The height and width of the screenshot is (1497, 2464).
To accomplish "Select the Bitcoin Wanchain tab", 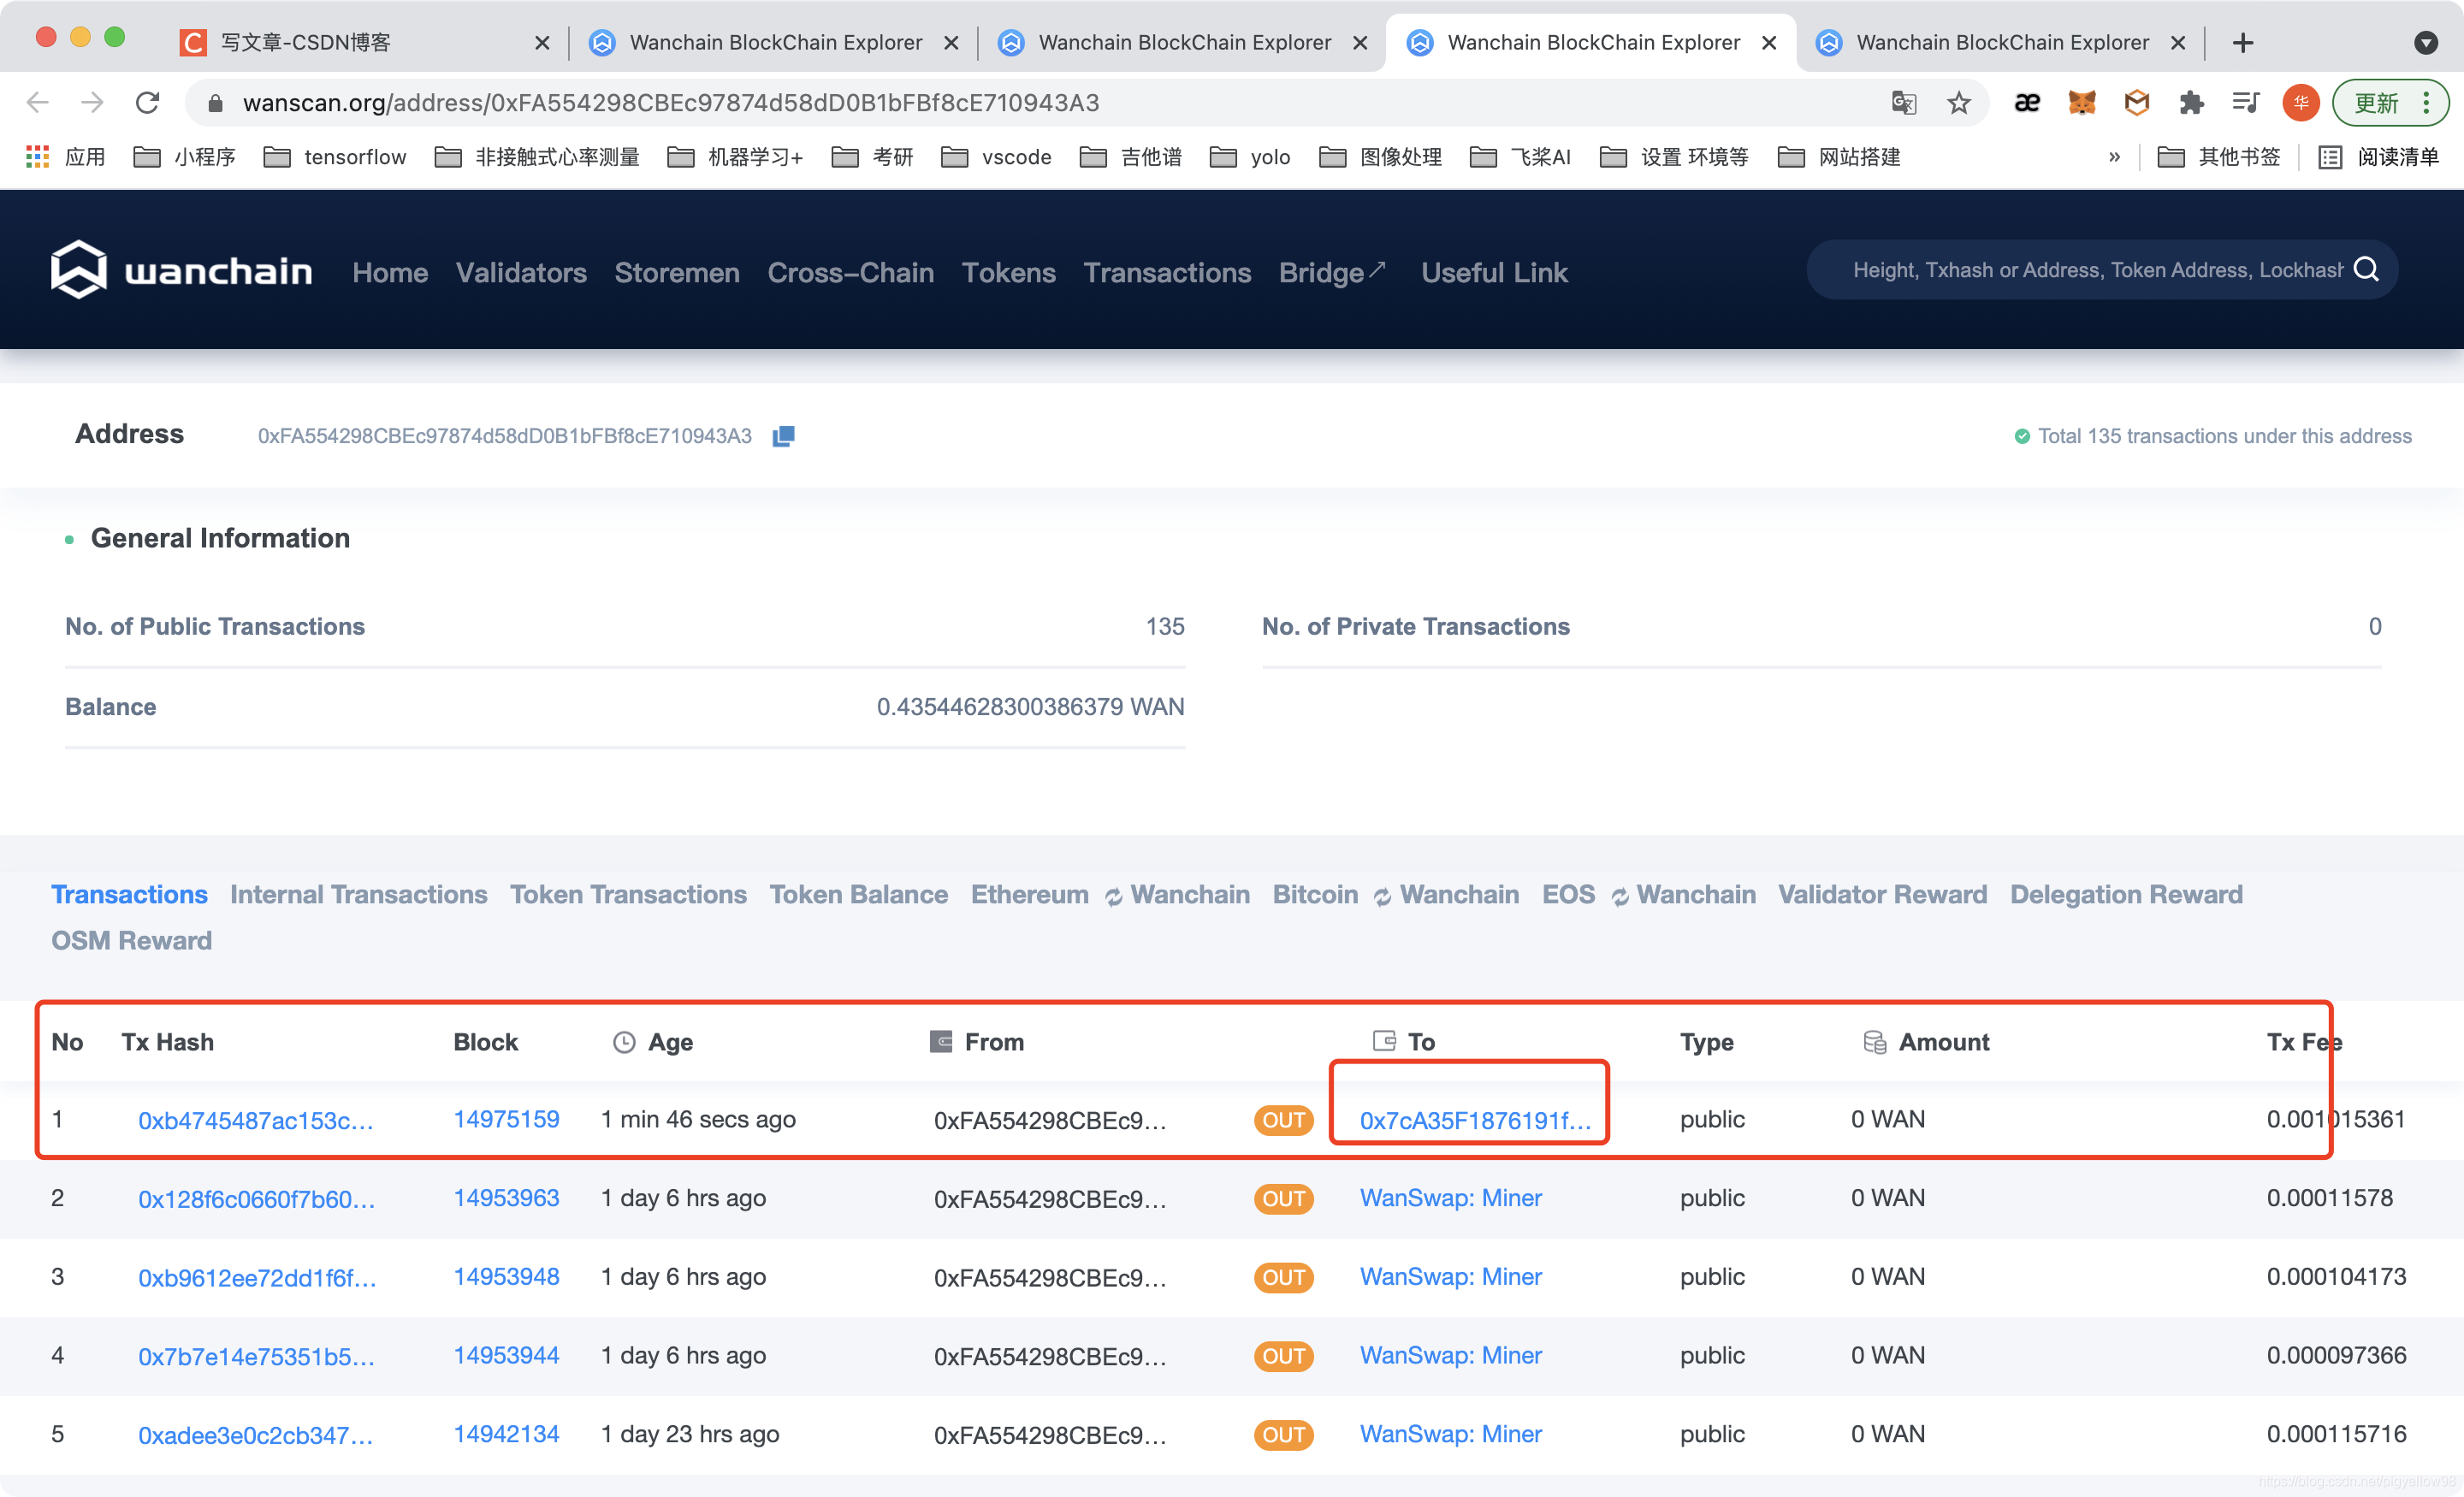I will [x=1395, y=894].
